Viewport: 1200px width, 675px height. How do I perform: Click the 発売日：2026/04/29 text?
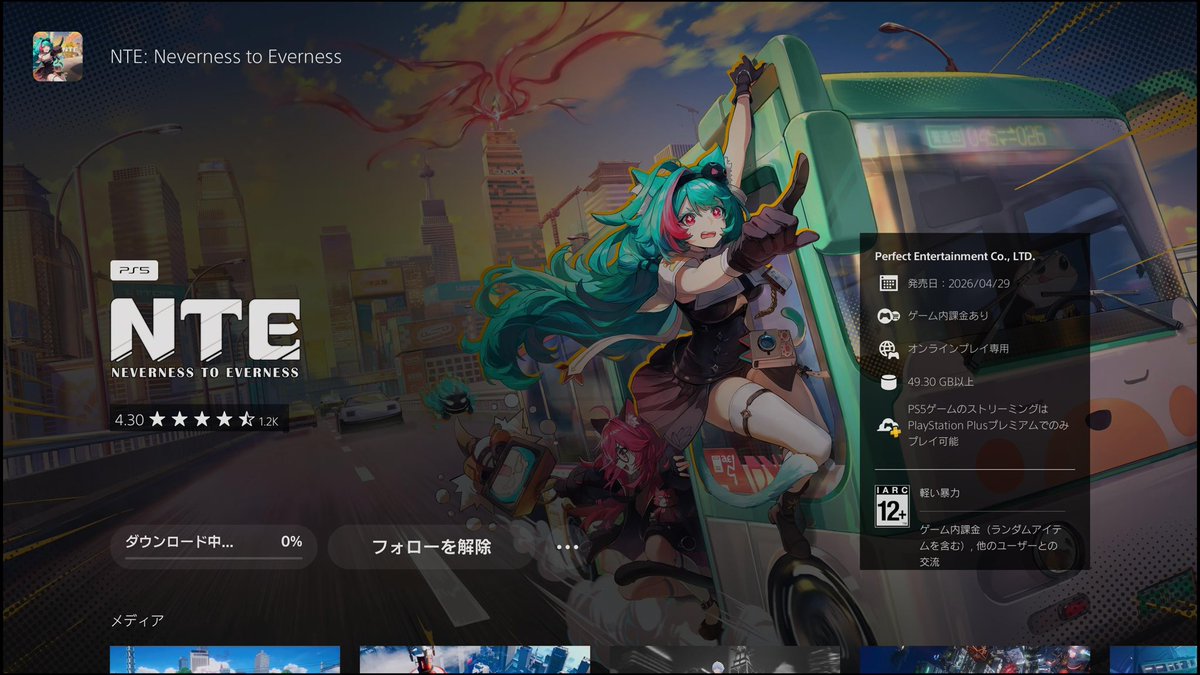[x=958, y=283]
